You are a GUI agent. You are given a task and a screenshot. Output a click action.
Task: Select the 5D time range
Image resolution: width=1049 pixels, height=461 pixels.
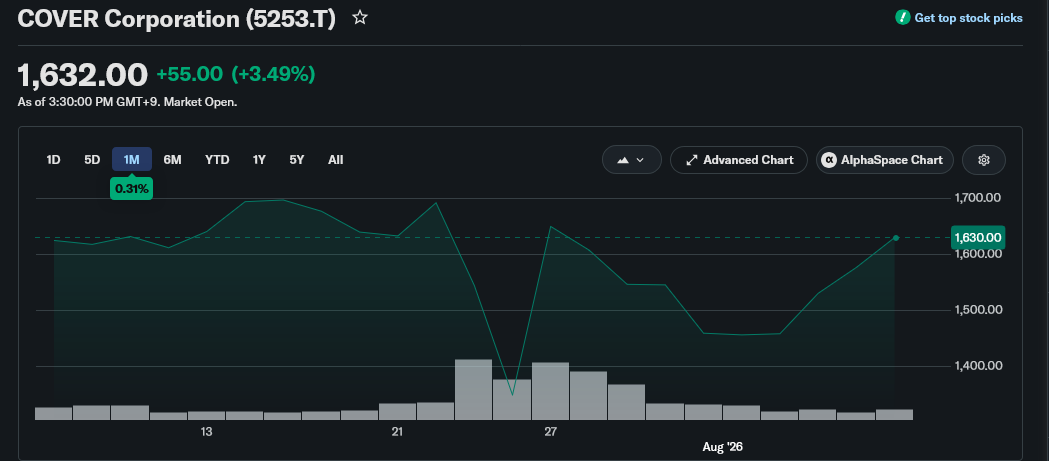click(92, 160)
